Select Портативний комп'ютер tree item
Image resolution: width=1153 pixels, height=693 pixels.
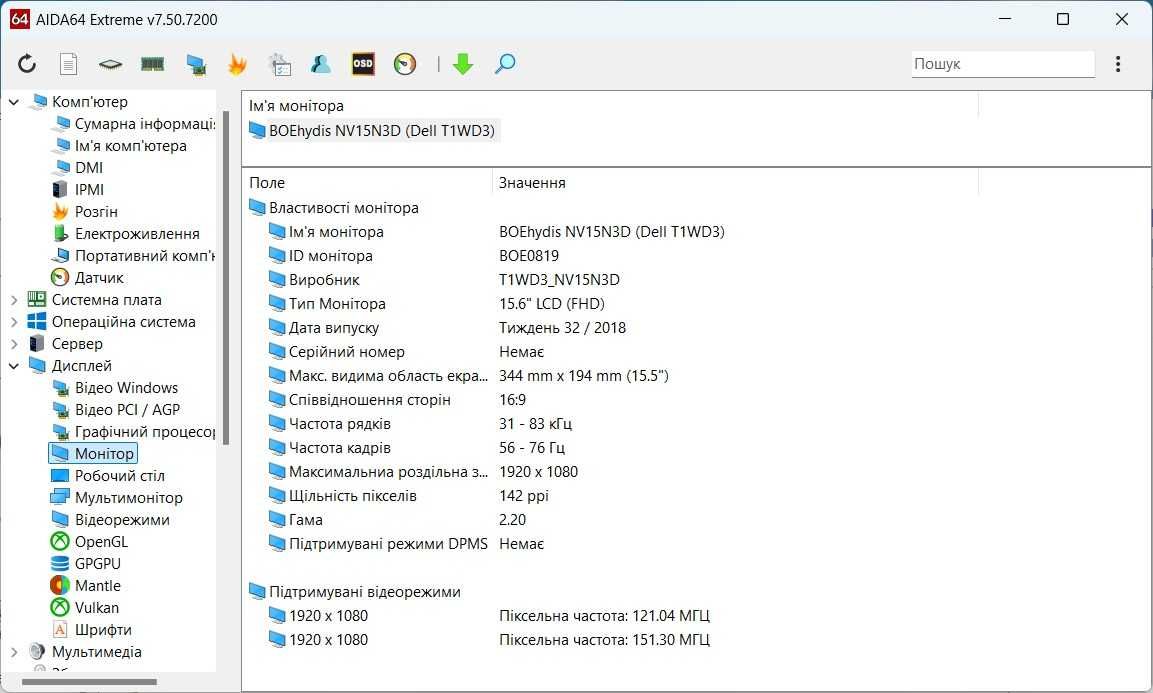click(x=133, y=256)
